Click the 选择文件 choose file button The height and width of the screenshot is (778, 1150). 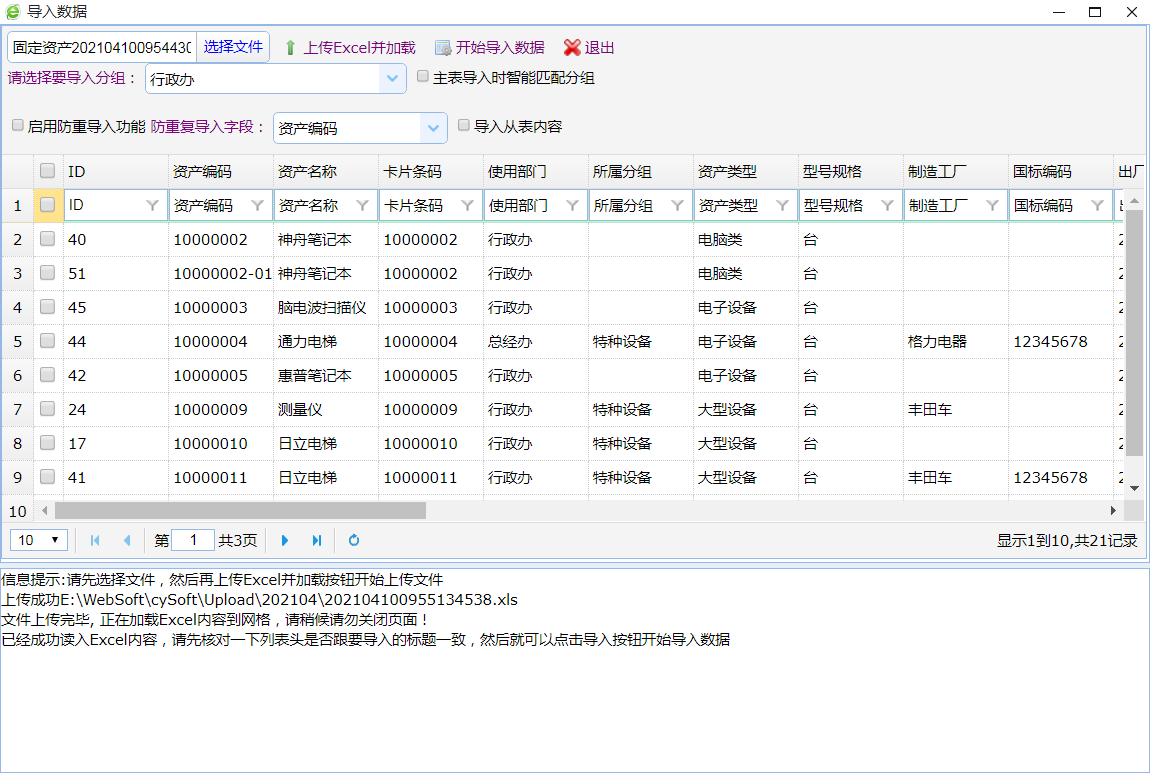[233, 47]
